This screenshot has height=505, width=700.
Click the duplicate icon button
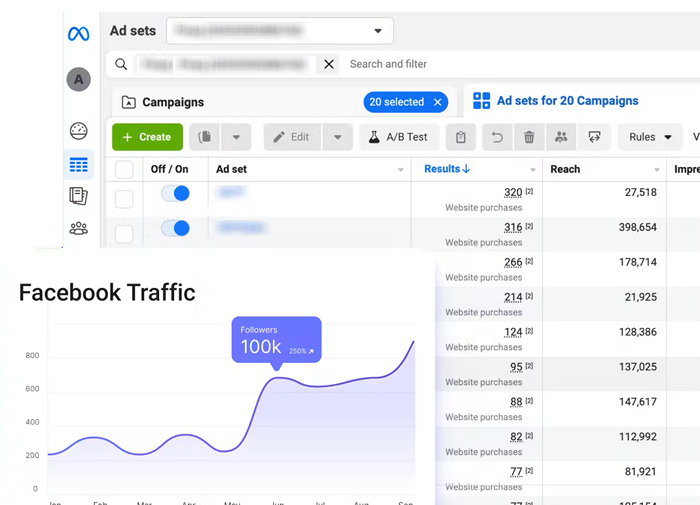[x=204, y=137]
